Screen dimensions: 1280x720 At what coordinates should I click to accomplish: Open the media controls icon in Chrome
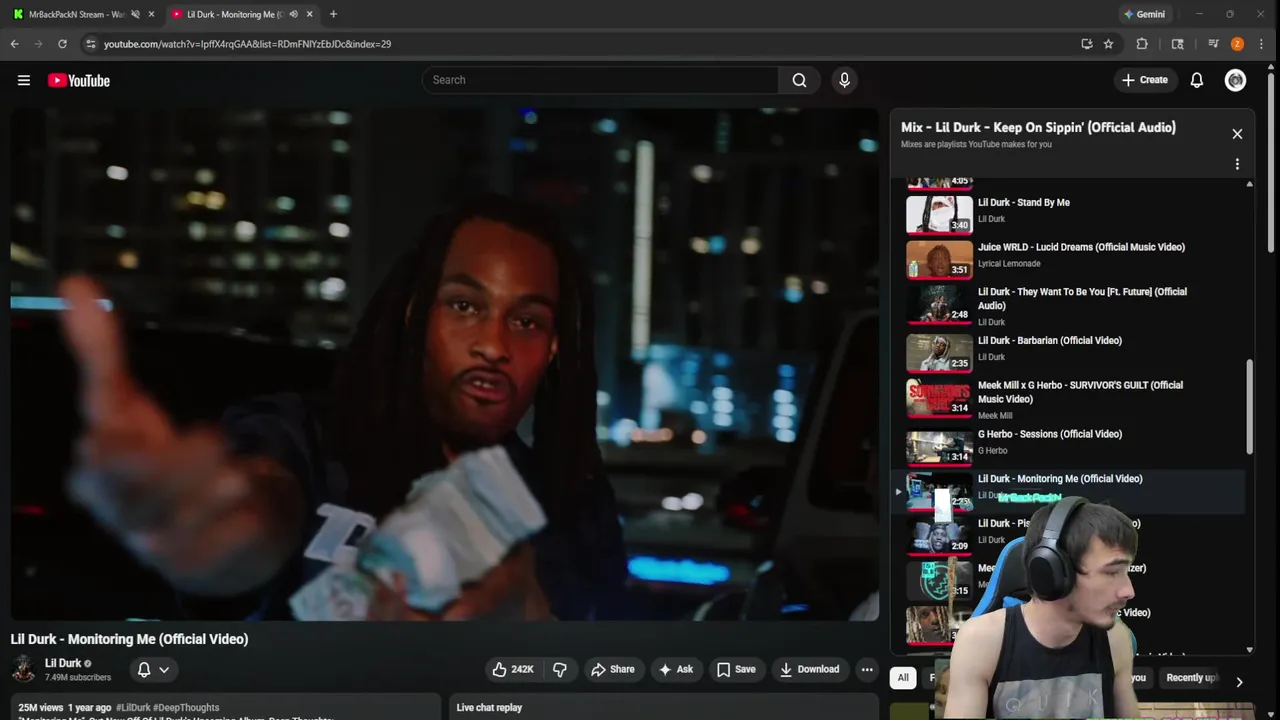[1213, 44]
